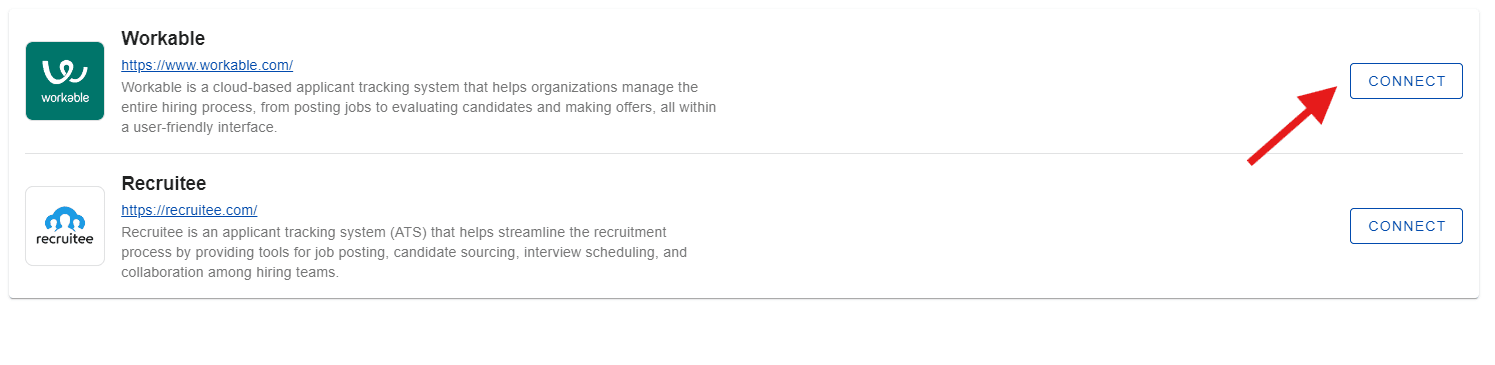This screenshot has height=365, width=1495.
Task: Open the https://www.workable.com/ link
Action: point(207,65)
